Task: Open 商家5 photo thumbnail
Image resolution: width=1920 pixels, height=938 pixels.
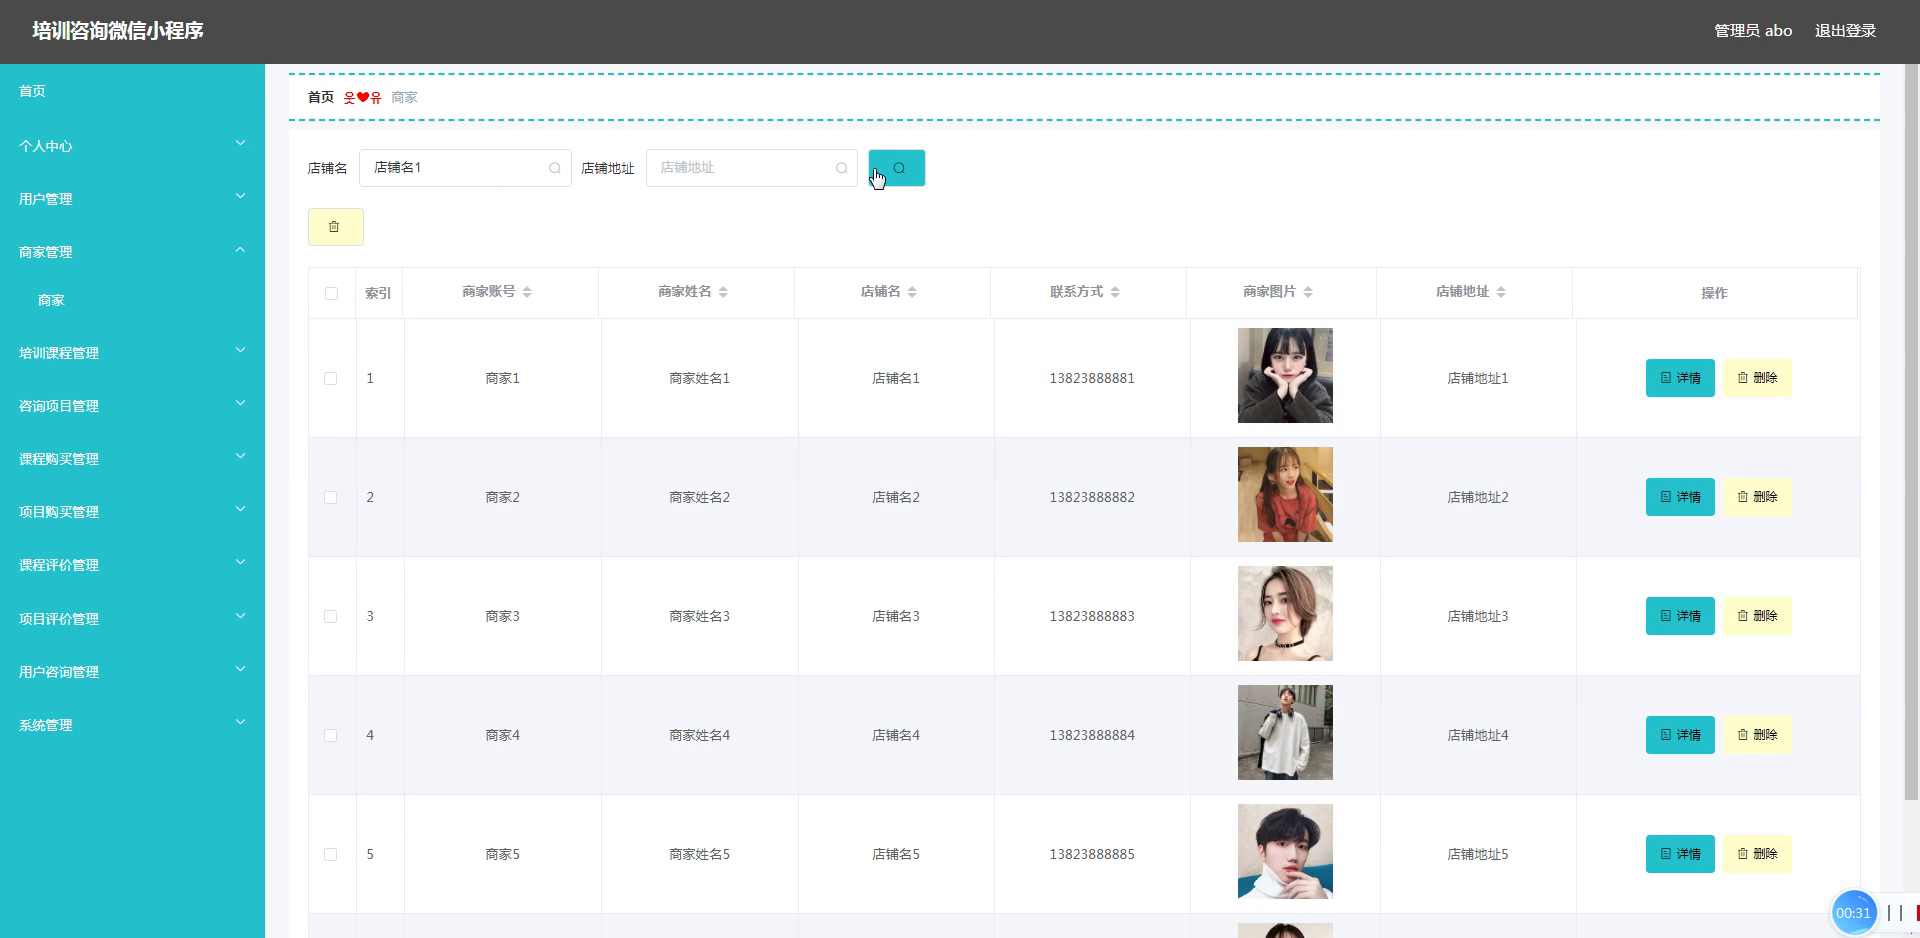Action: (x=1285, y=852)
